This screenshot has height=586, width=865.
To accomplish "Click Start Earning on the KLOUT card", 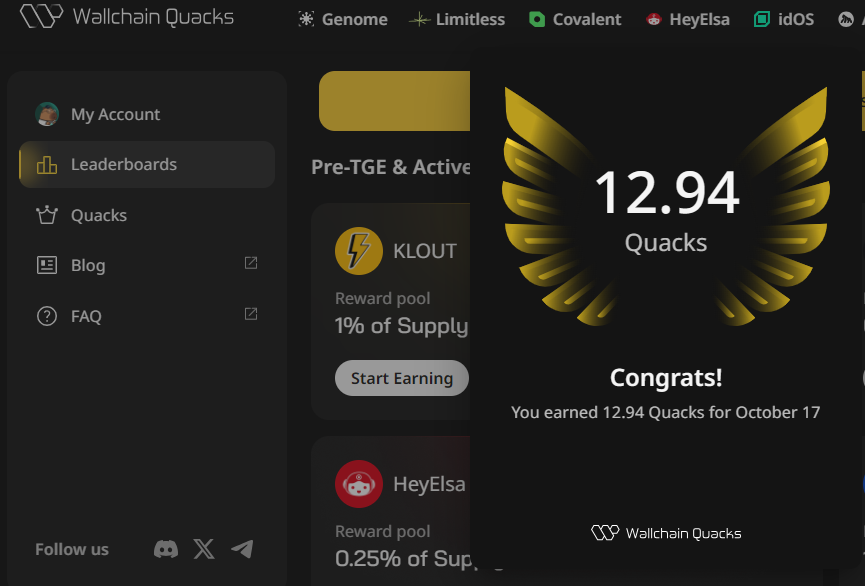I will 402,378.
